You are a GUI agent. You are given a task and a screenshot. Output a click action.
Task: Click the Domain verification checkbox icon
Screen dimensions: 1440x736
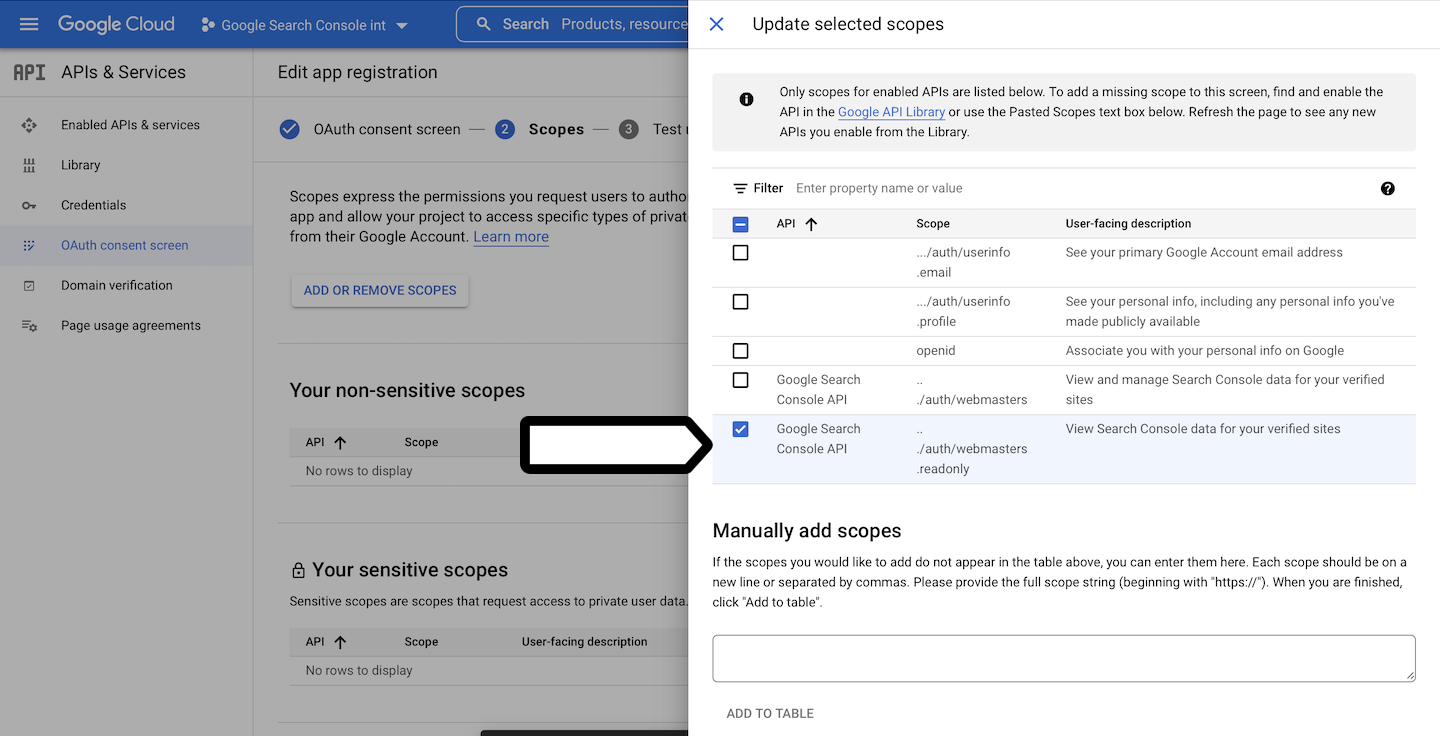point(29,285)
